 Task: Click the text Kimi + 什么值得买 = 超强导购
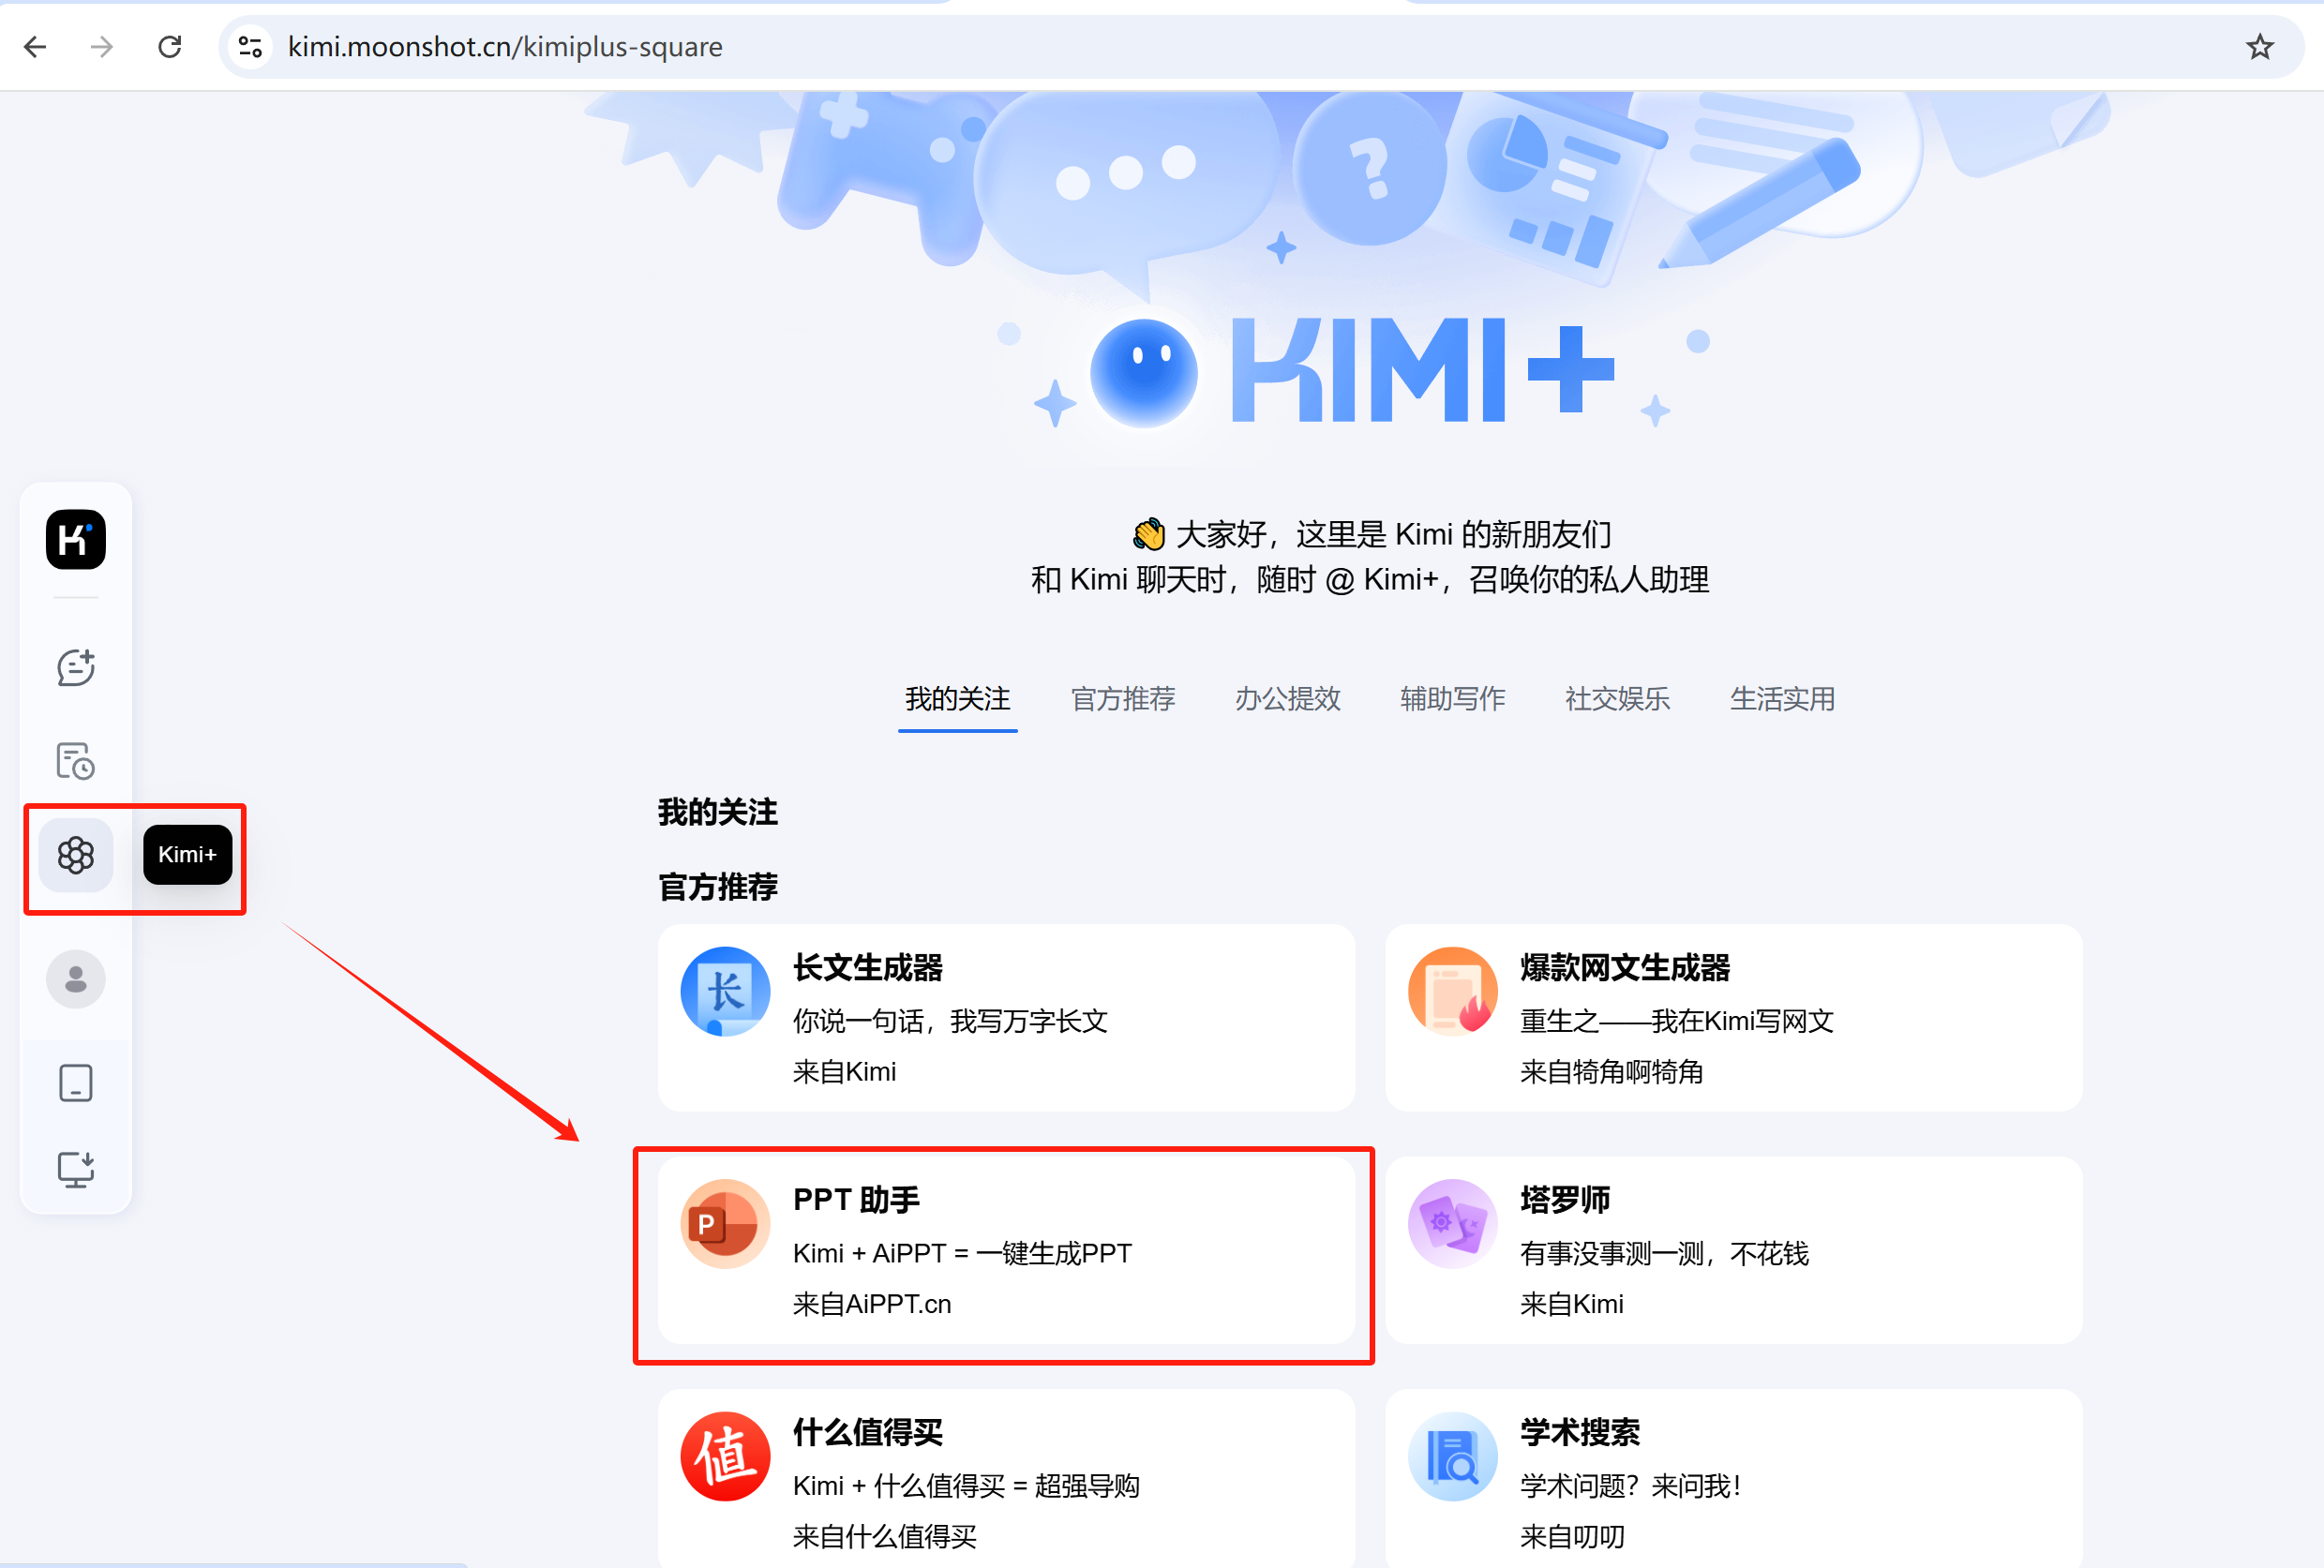pos(966,1486)
